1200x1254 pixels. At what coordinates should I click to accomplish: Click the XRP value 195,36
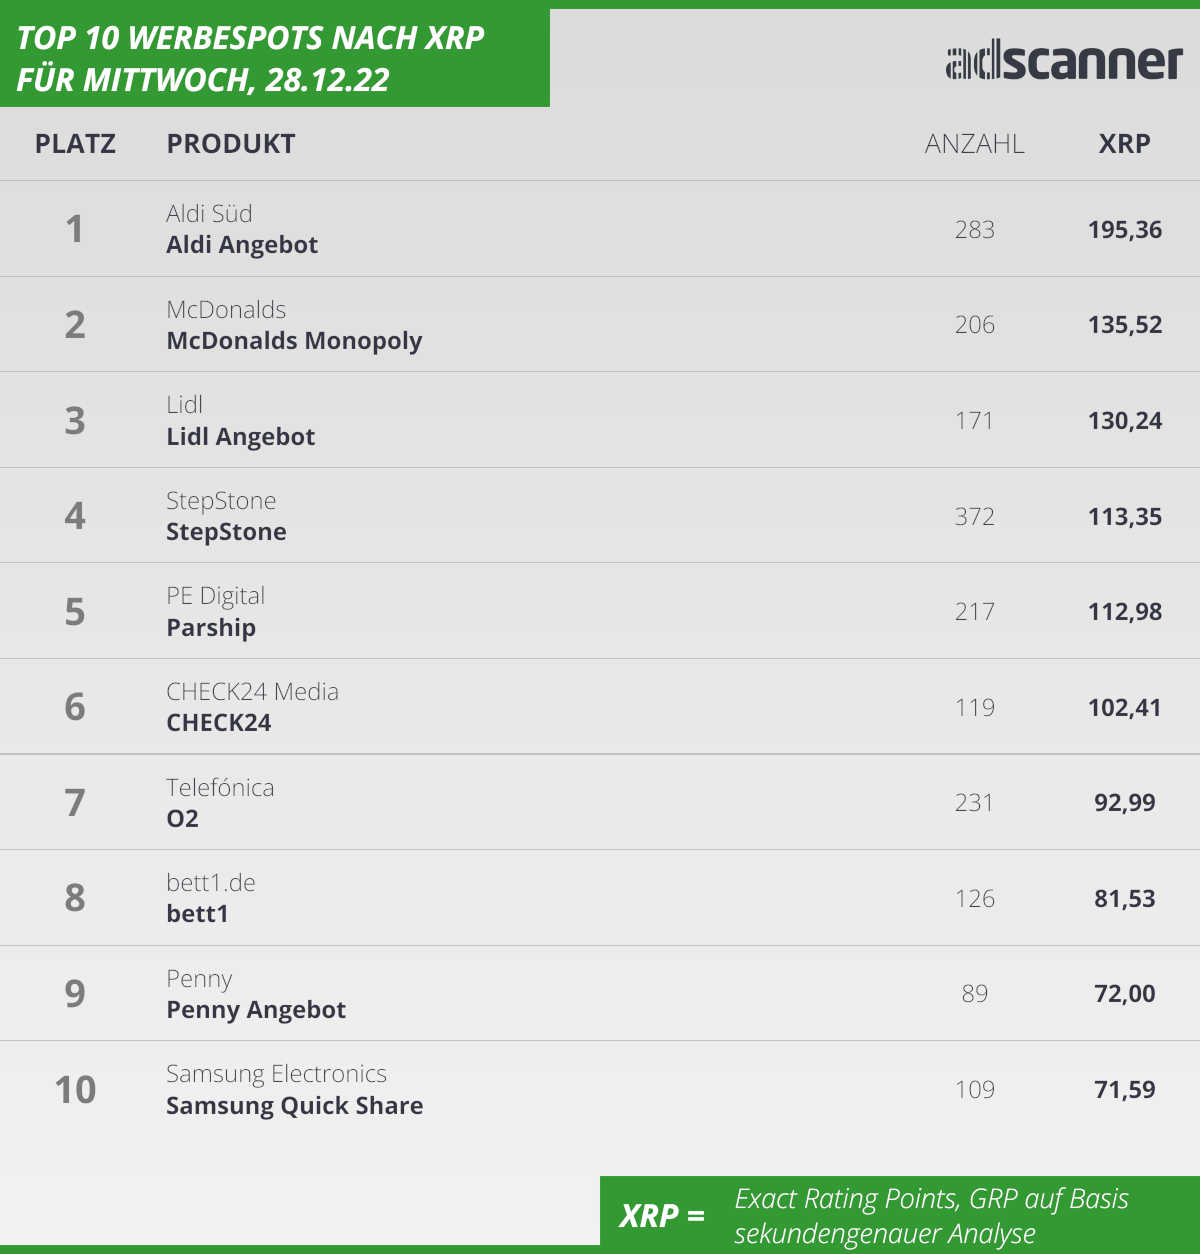click(1125, 230)
